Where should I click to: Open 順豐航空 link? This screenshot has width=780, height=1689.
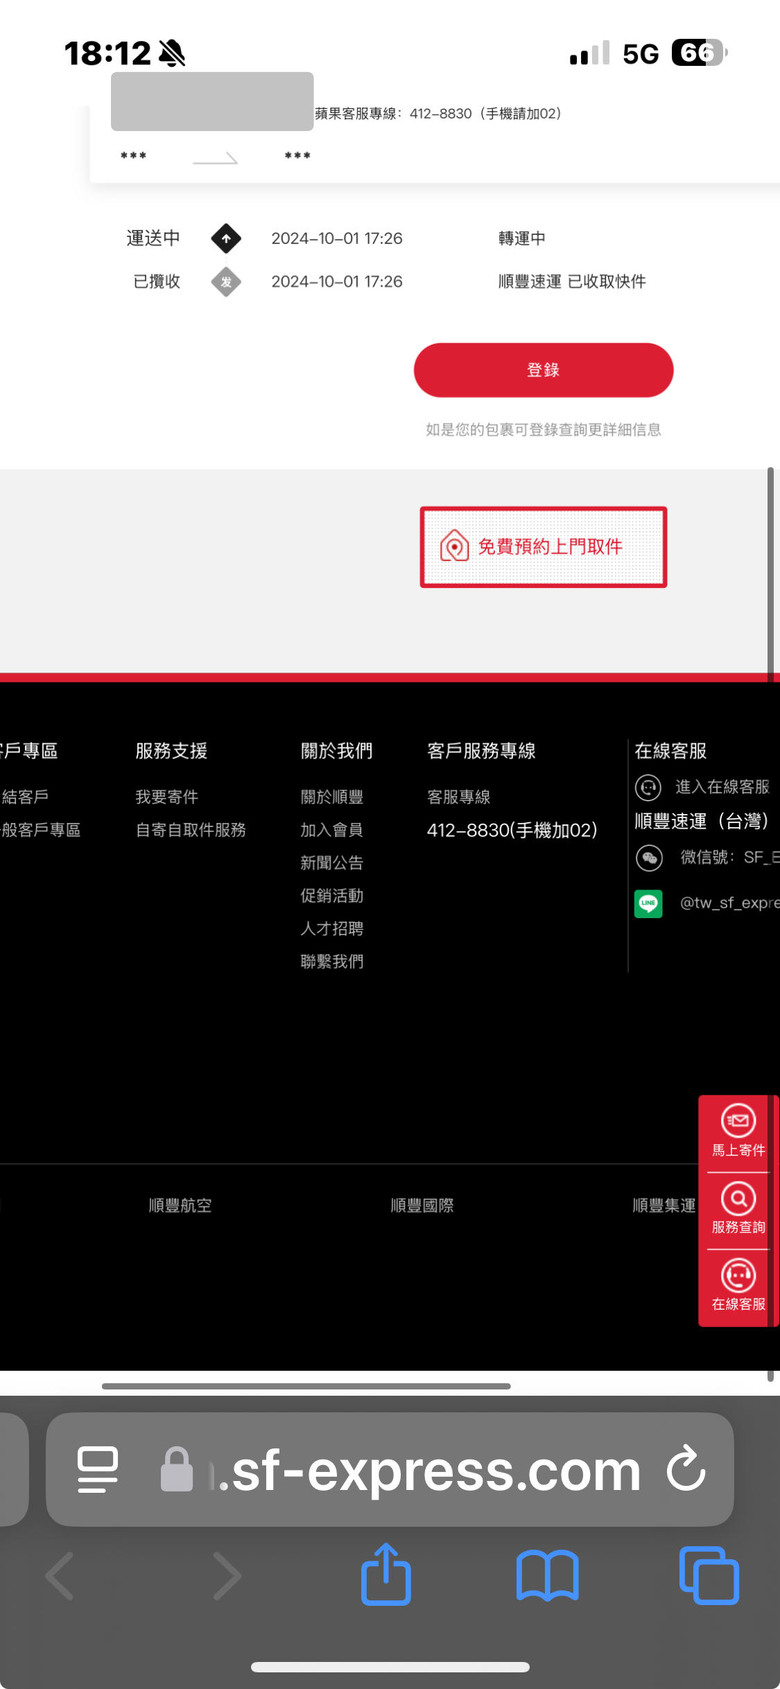(x=180, y=1206)
